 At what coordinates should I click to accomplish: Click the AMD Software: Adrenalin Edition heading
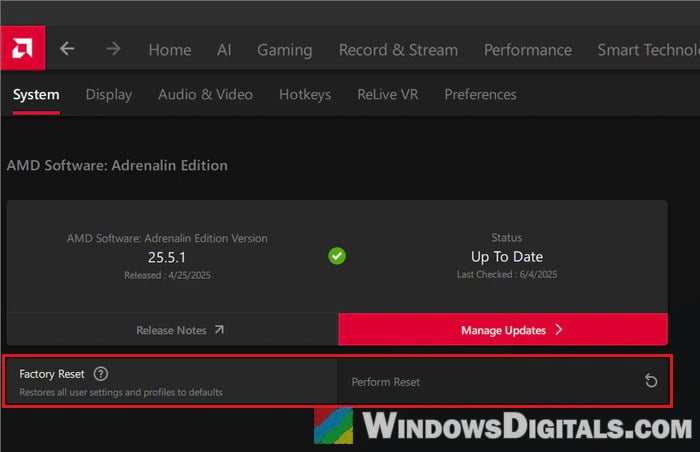(117, 166)
